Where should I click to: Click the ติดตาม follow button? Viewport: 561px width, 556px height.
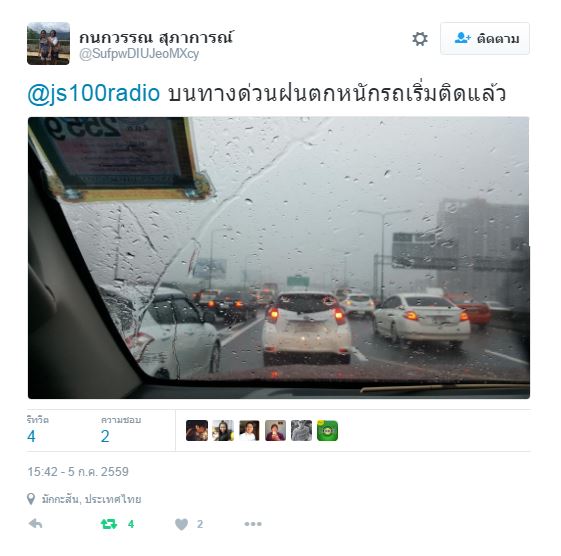(485, 38)
